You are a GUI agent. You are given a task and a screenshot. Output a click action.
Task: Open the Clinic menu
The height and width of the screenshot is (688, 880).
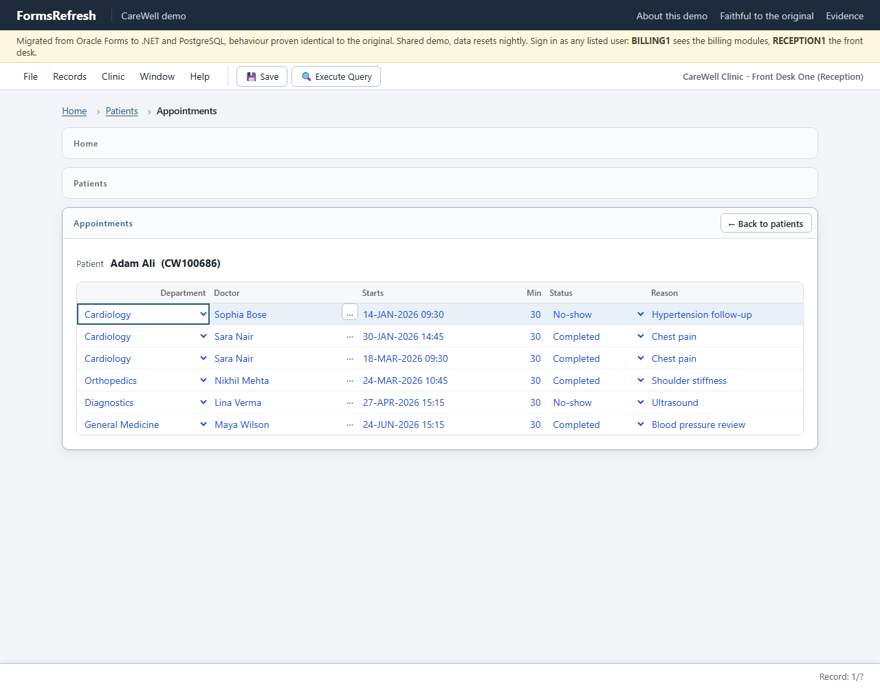pos(113,76)
